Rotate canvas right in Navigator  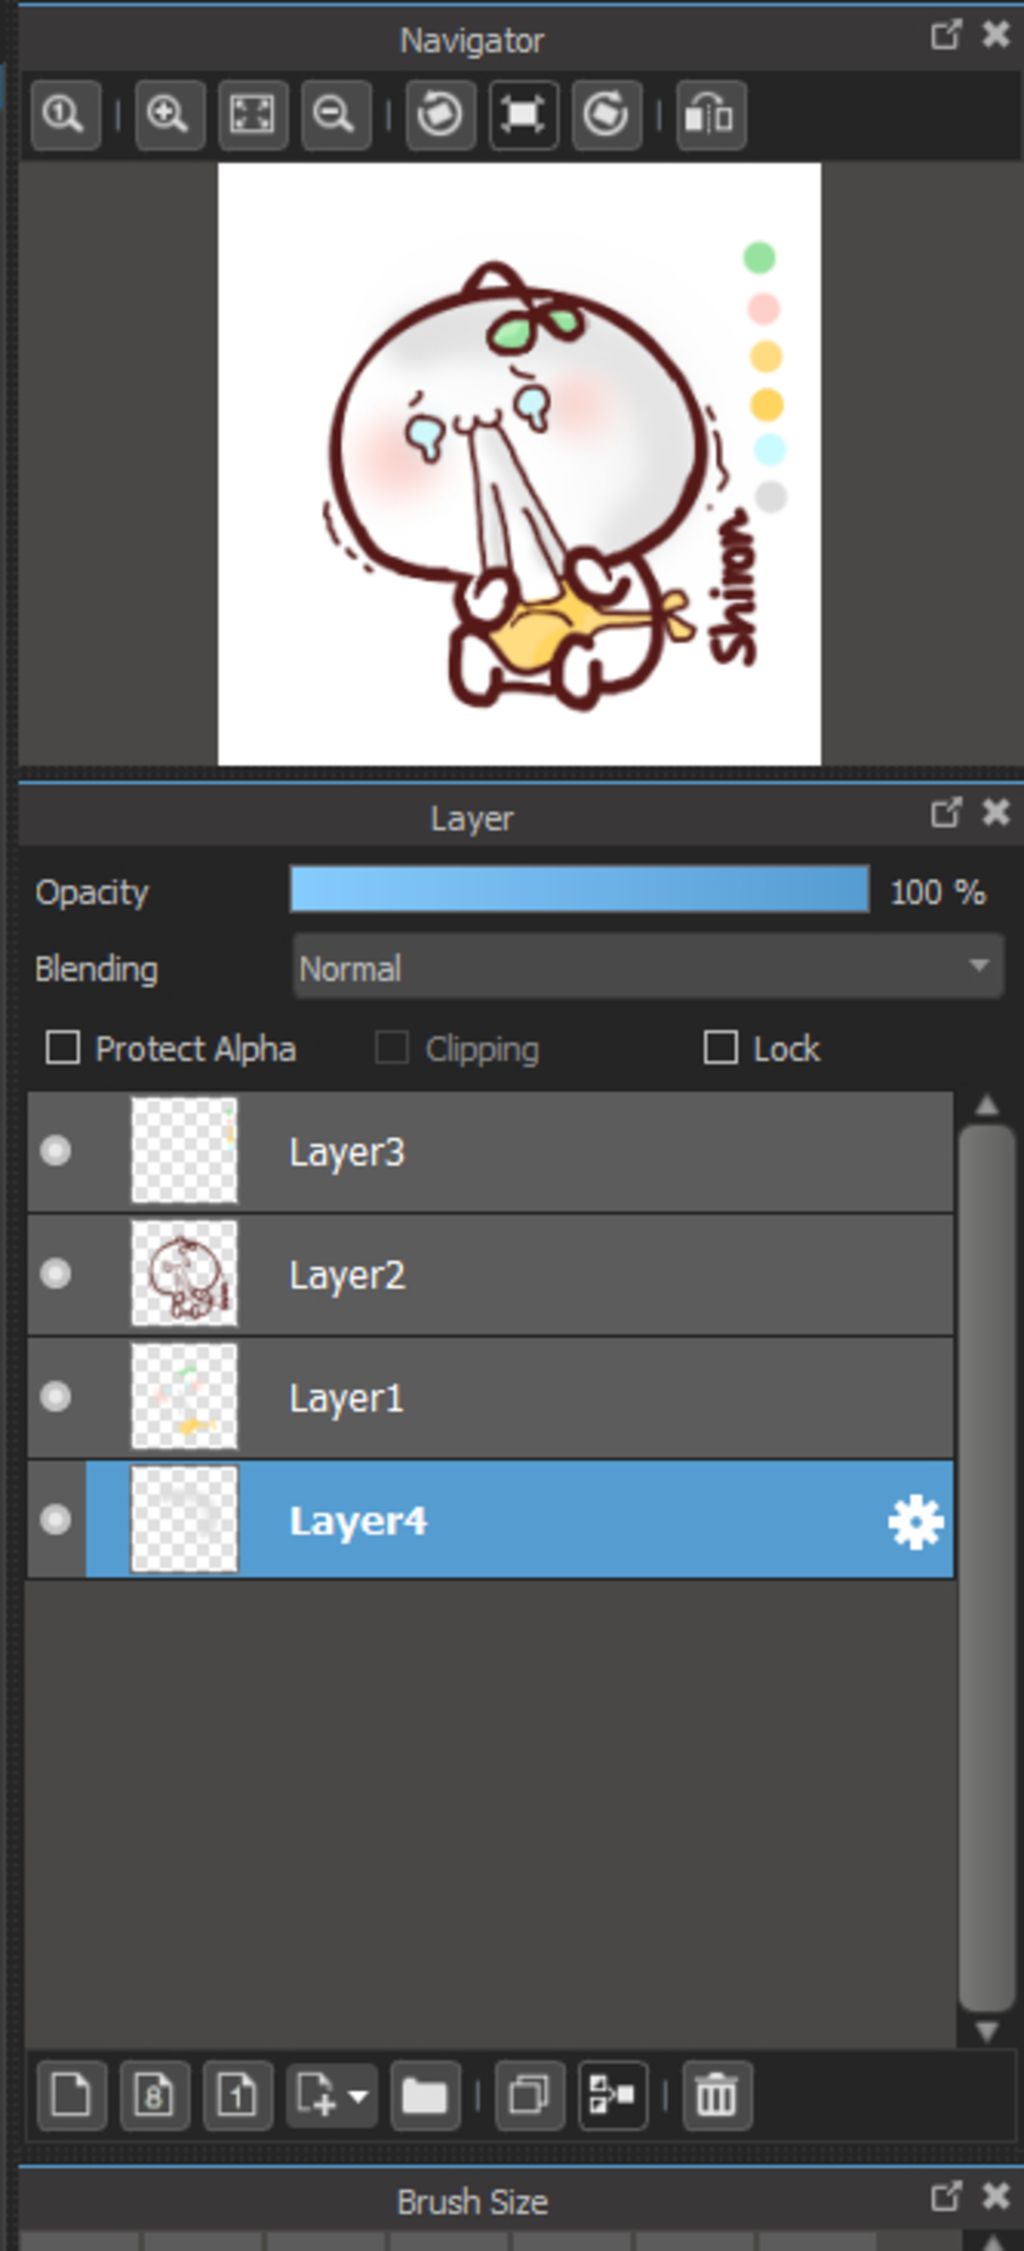(x=607, y=115)
